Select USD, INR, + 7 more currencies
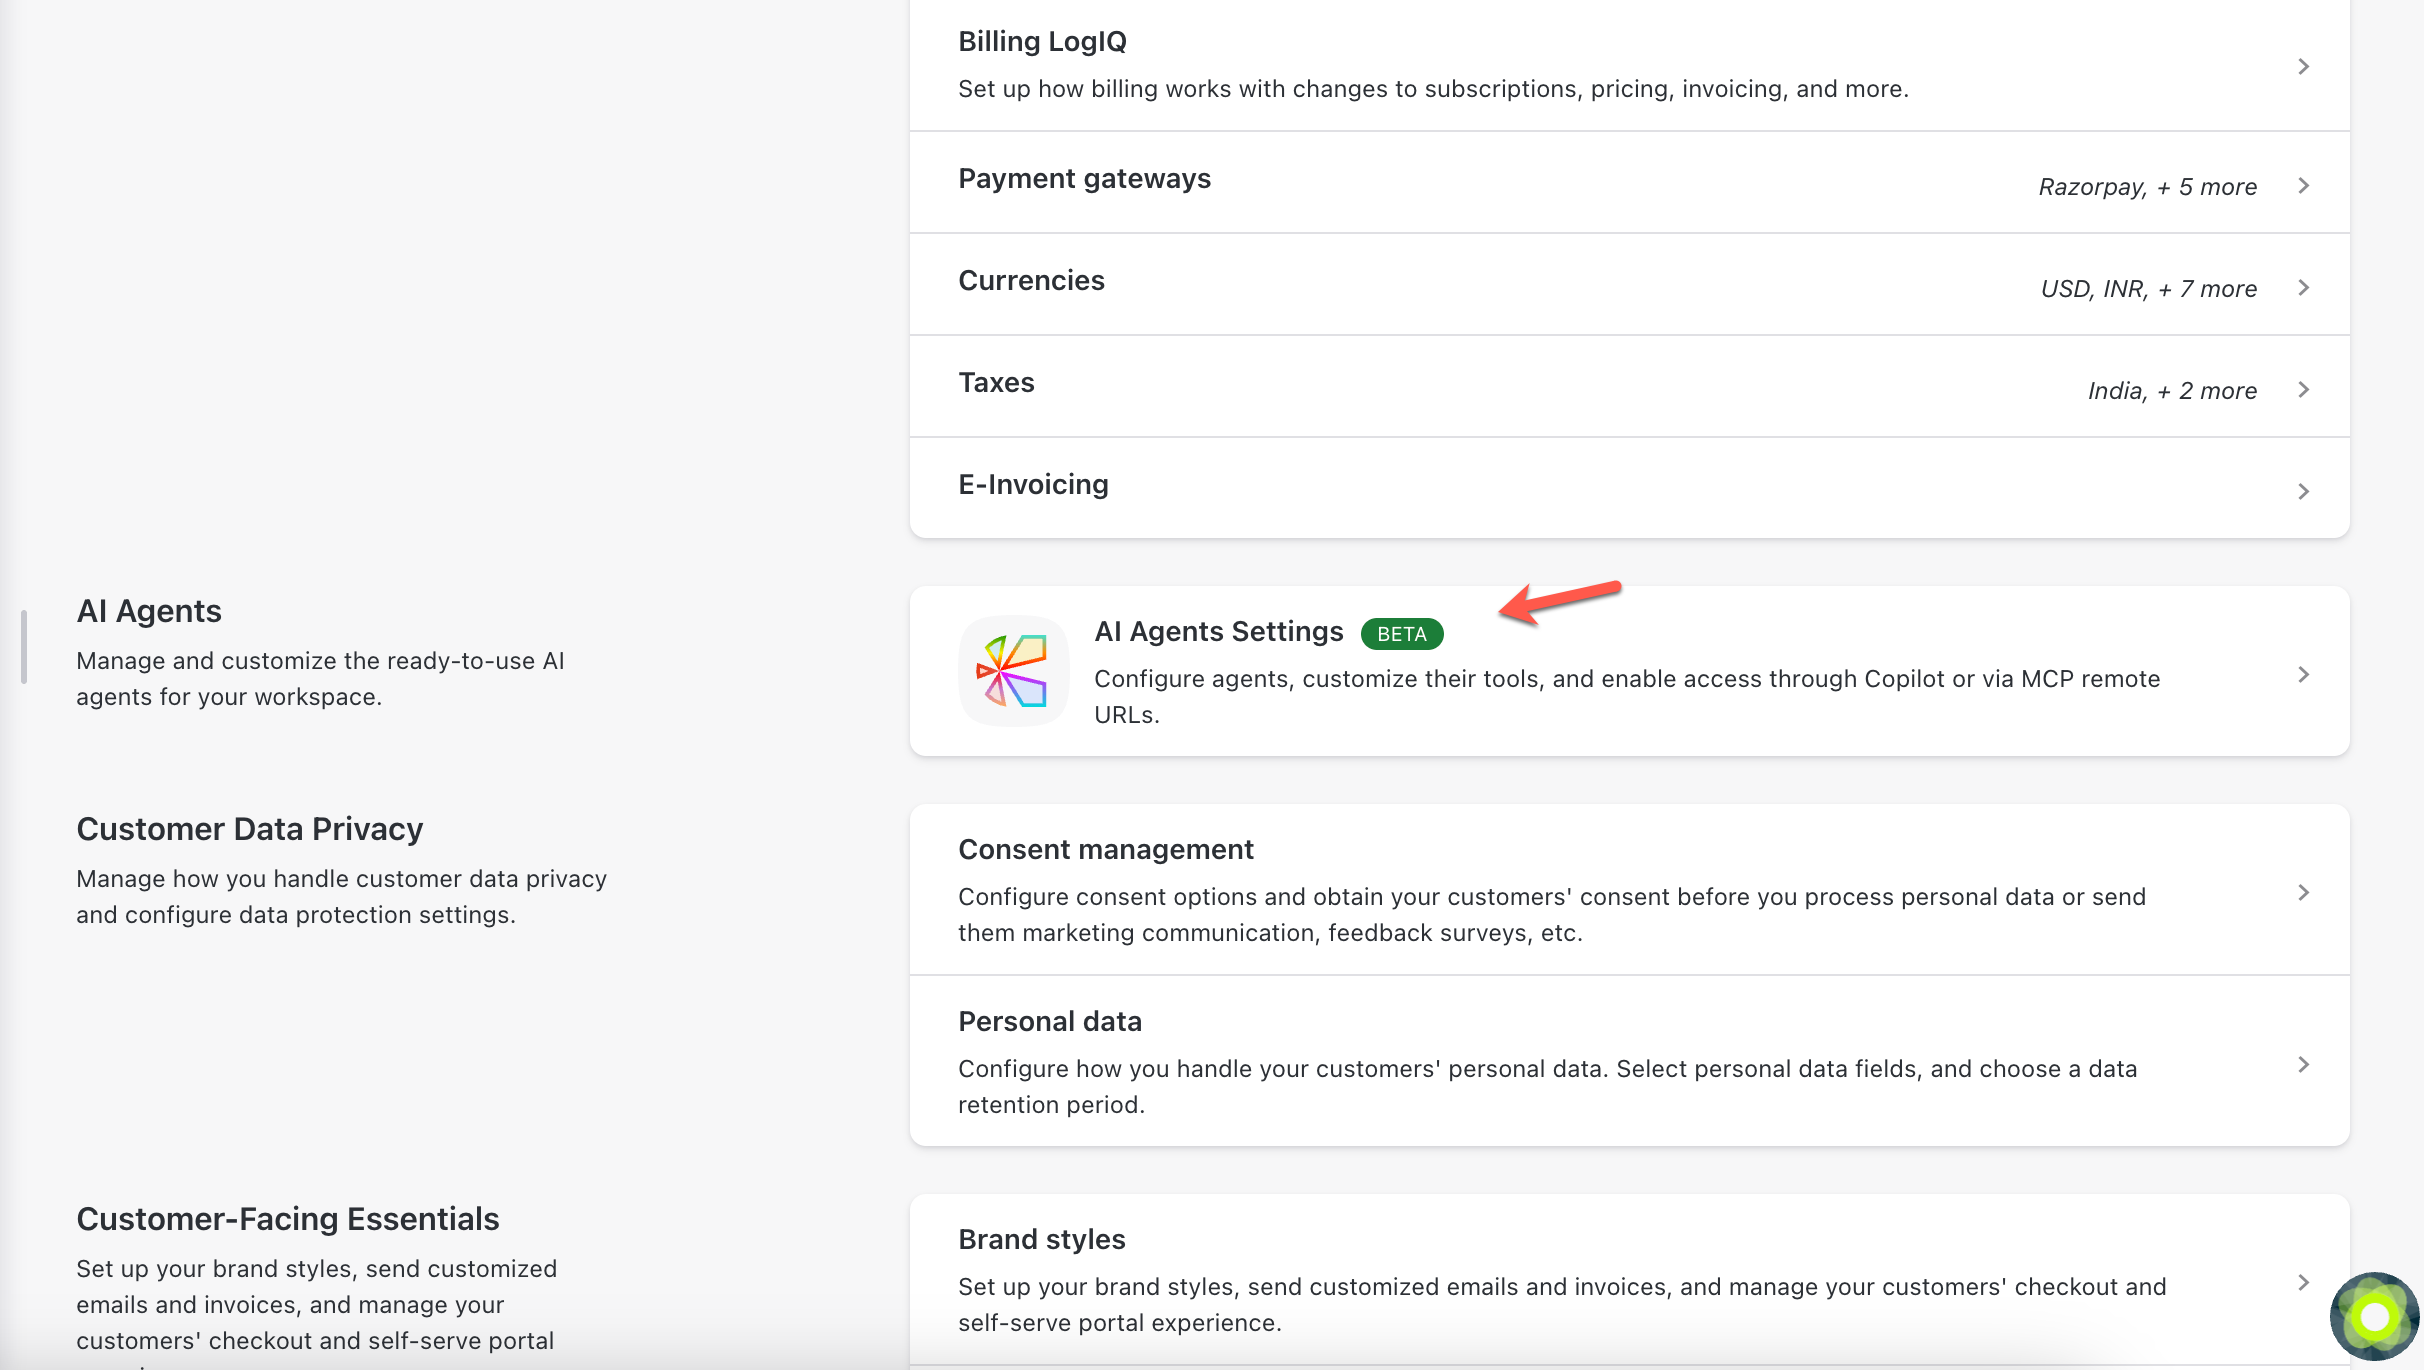This screenshot has width=2424, height=1370. click(x=2148, y=288)
